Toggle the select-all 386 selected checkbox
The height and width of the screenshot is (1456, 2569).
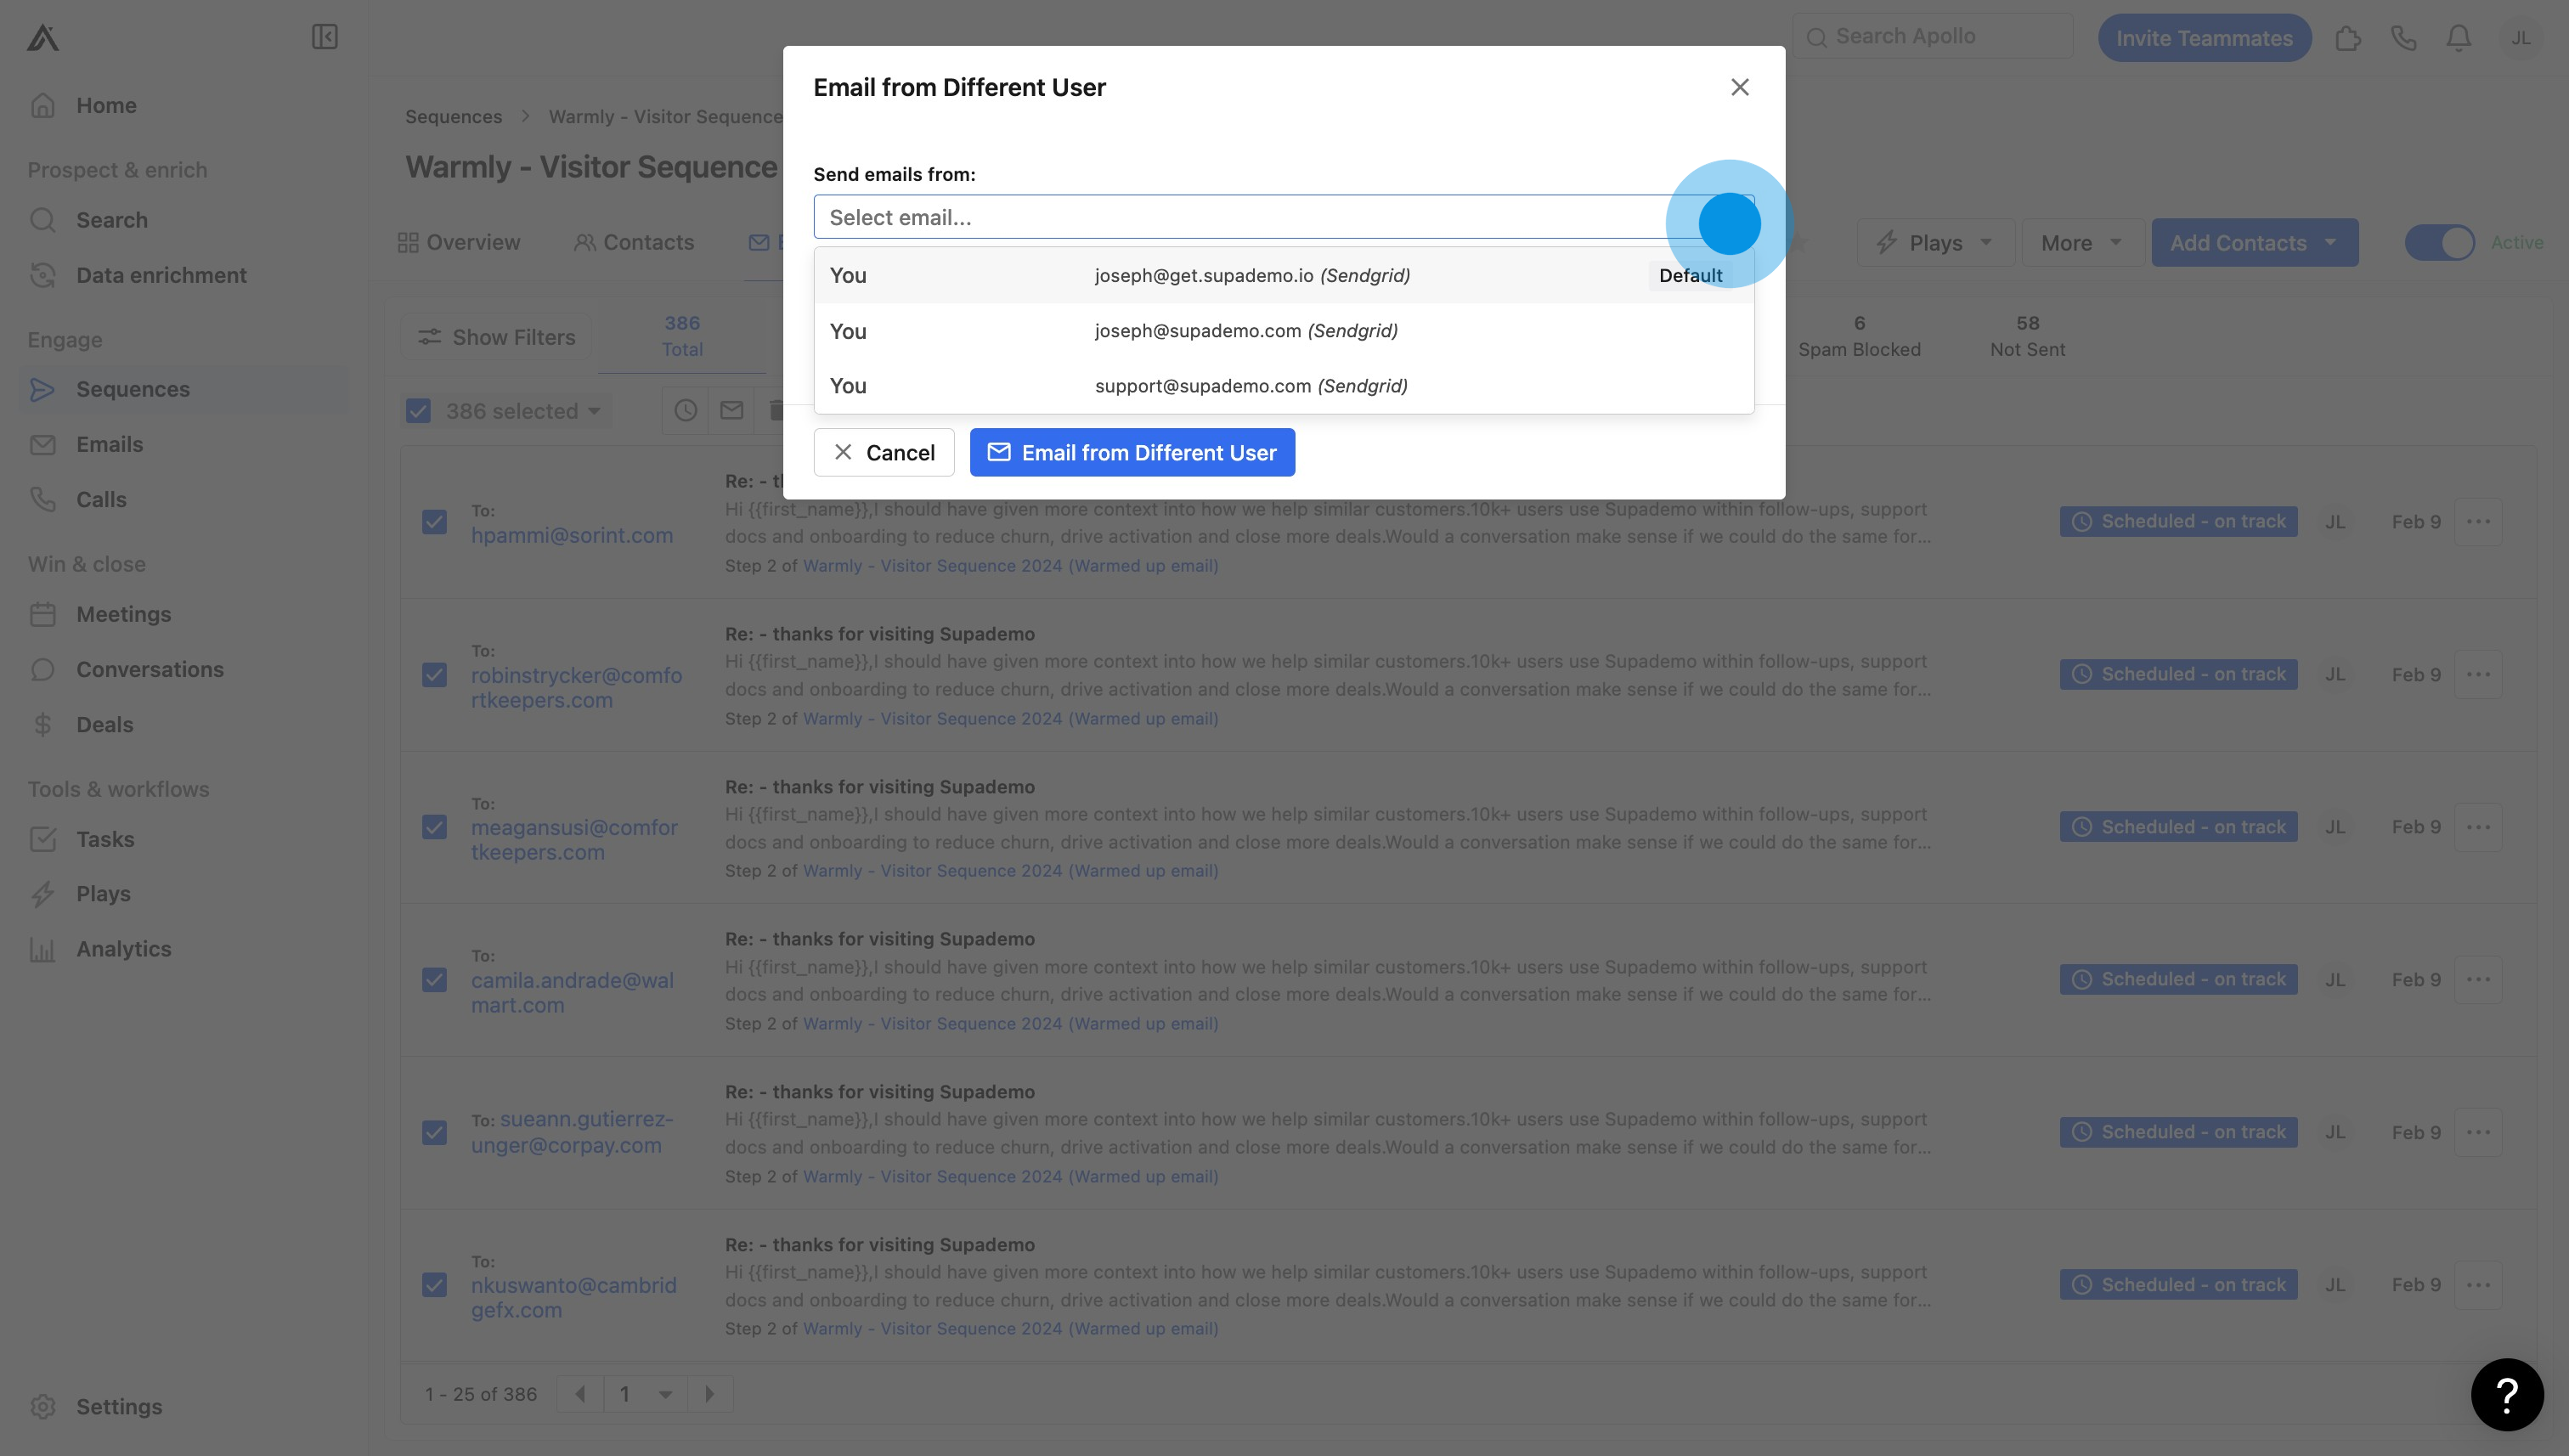click(x=418, y=411)
